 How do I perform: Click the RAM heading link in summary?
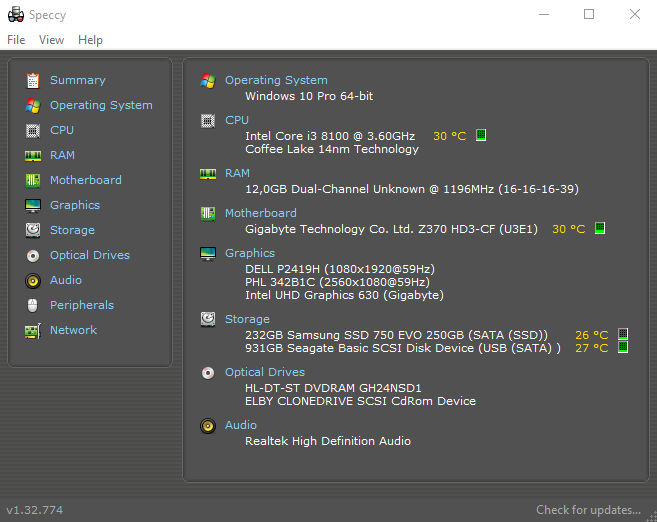coord(237,173)
